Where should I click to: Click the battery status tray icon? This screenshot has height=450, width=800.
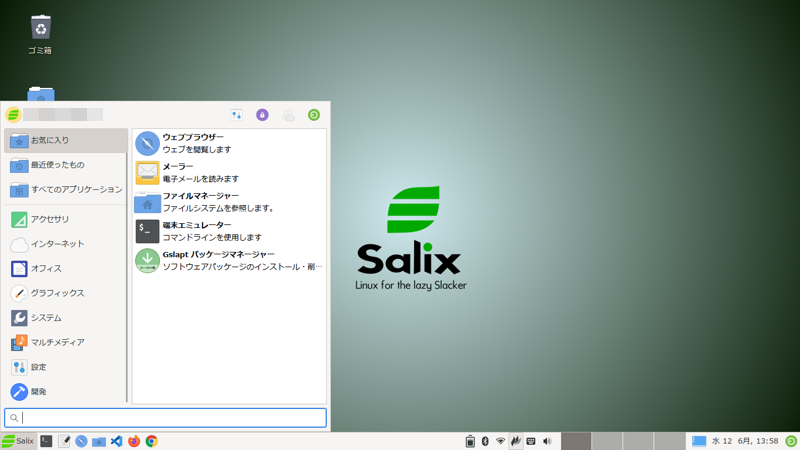coord(470,441)
